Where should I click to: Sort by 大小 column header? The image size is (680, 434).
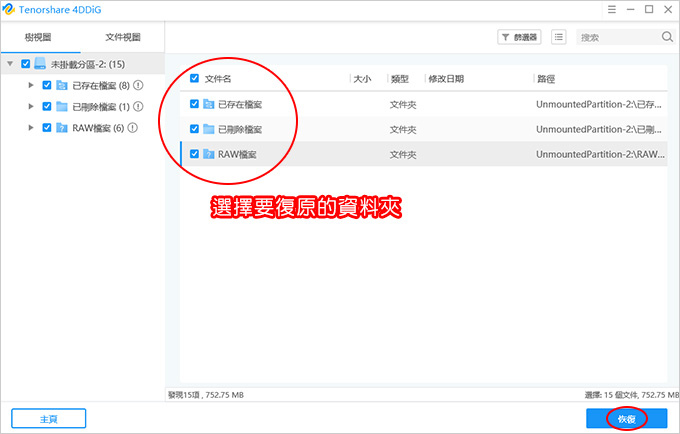pyautogui.click(x=363, y=79)
